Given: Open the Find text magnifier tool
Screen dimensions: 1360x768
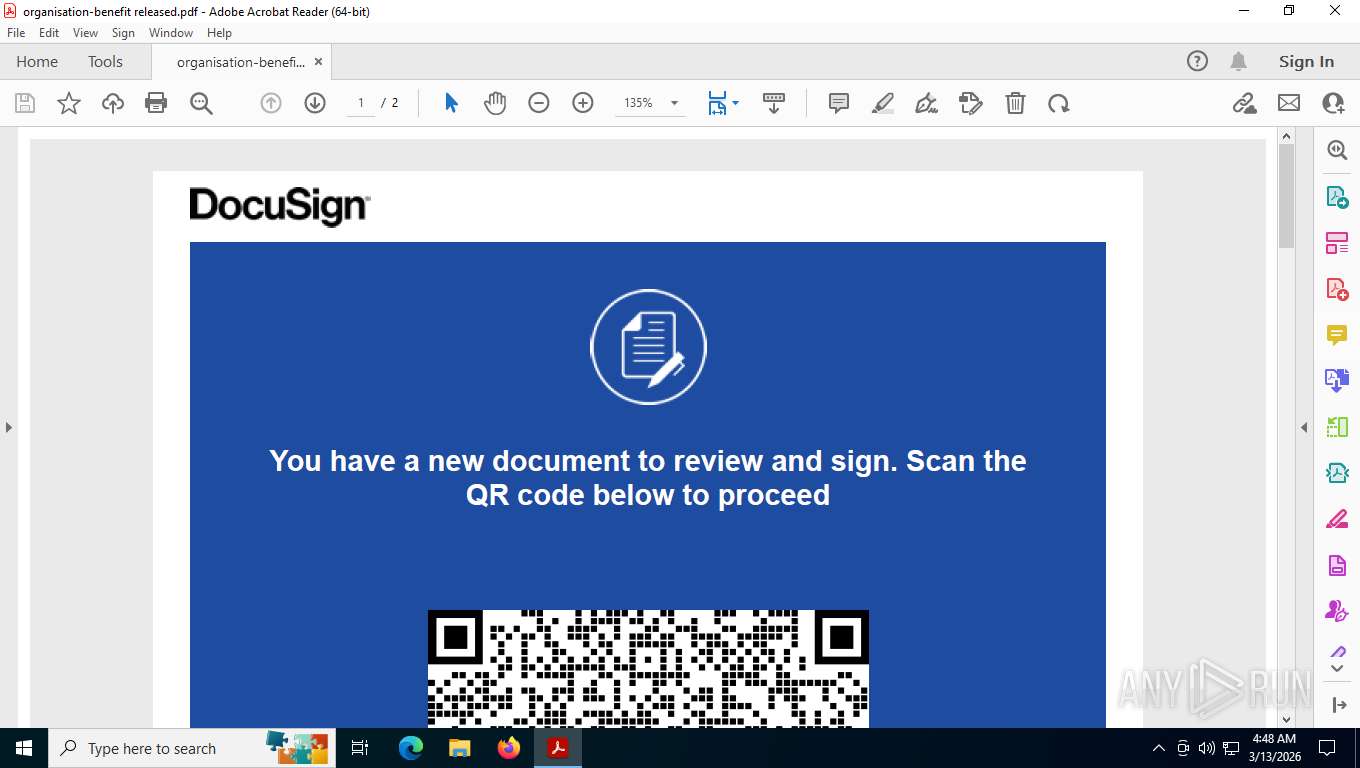Looking at the screenshot, I should [x=201, y=103].
